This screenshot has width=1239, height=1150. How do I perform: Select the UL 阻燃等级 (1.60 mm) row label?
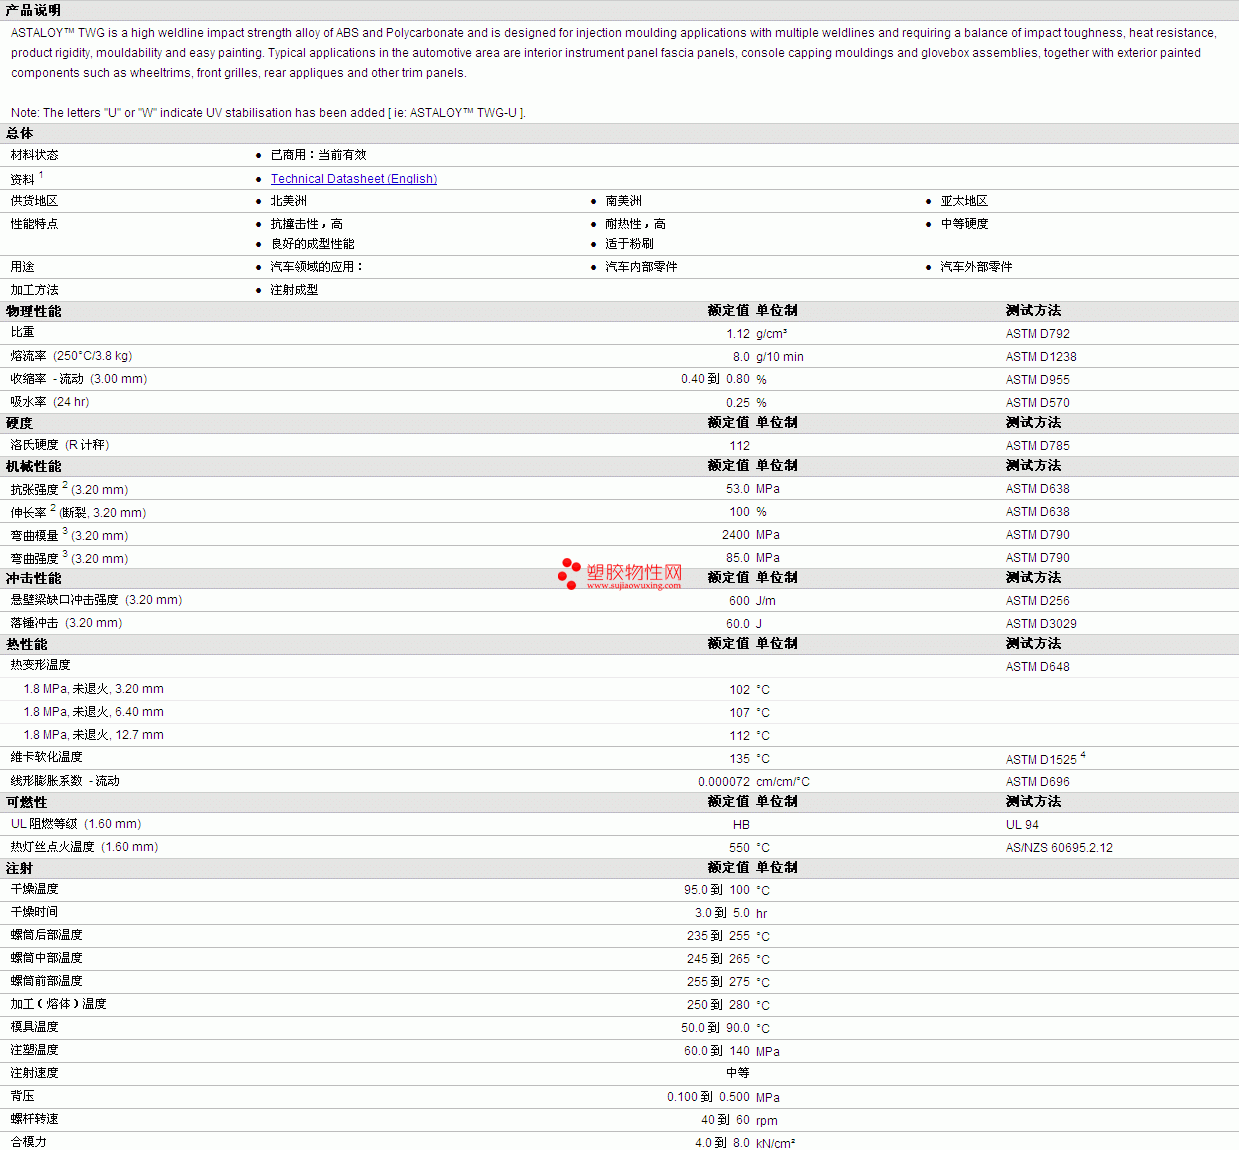[x=76, y=824]
